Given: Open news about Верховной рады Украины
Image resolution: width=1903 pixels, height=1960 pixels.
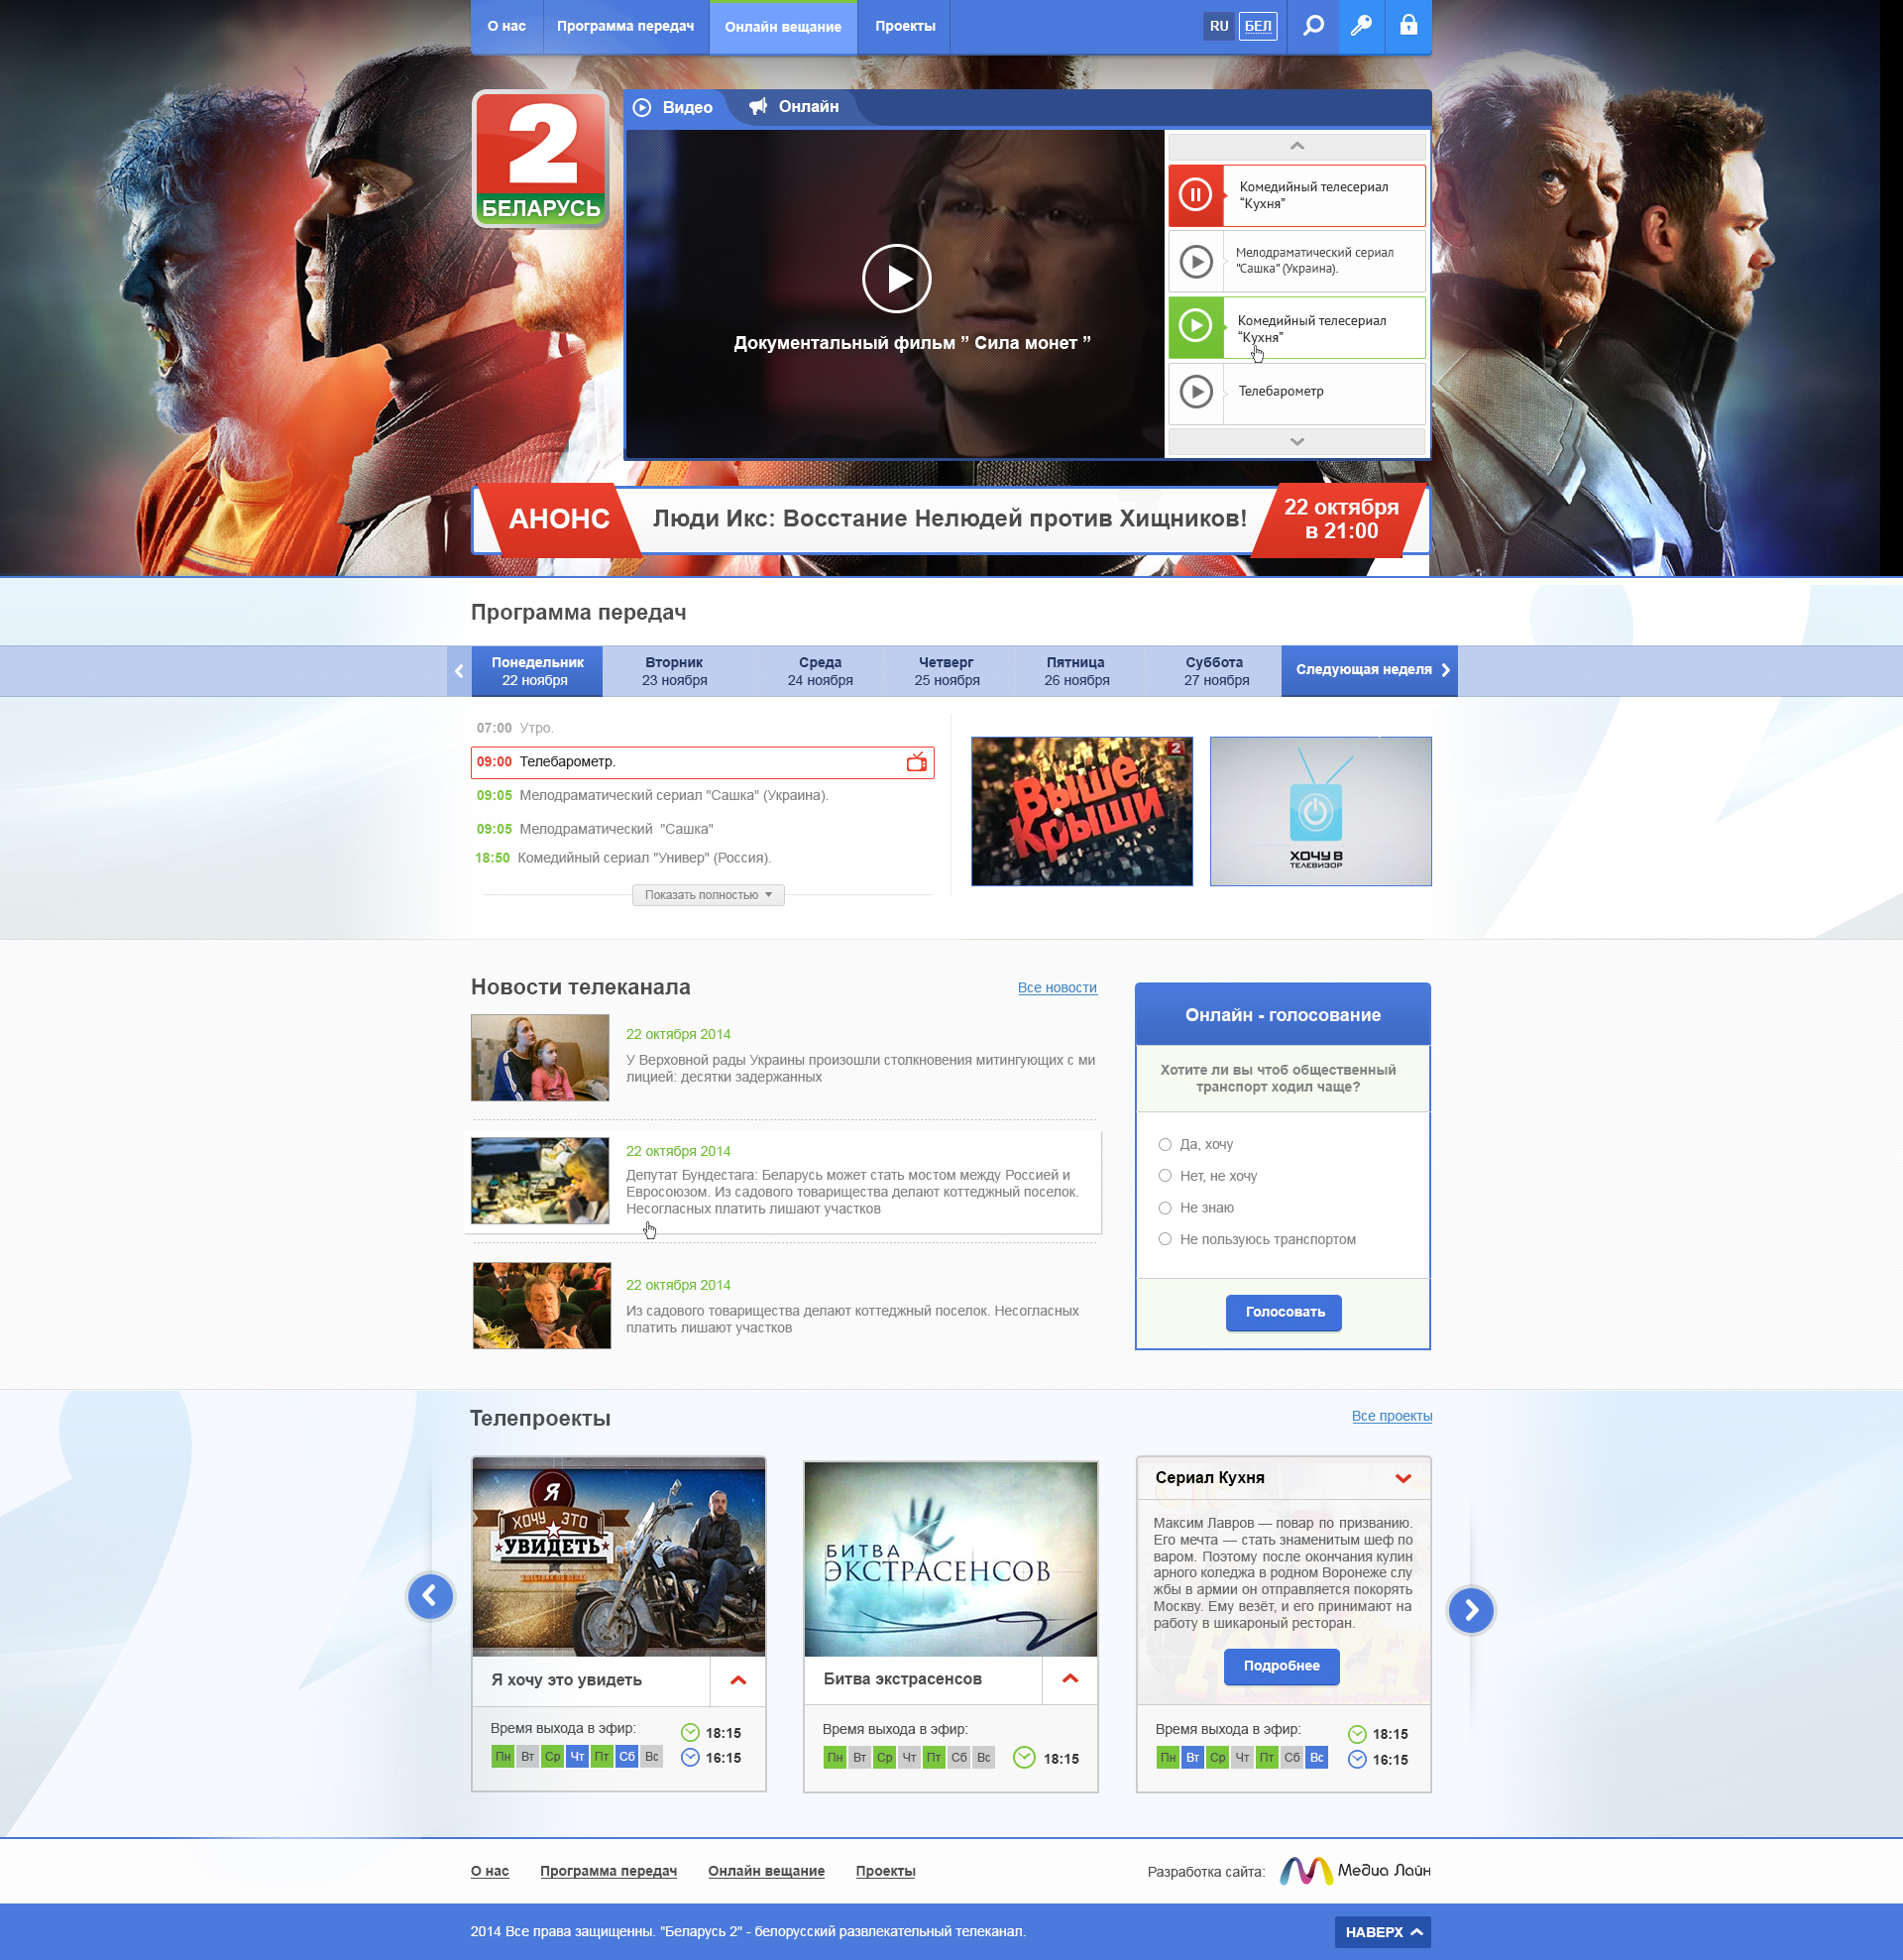Looking at the screenshot, I should tap(860, 1068).
